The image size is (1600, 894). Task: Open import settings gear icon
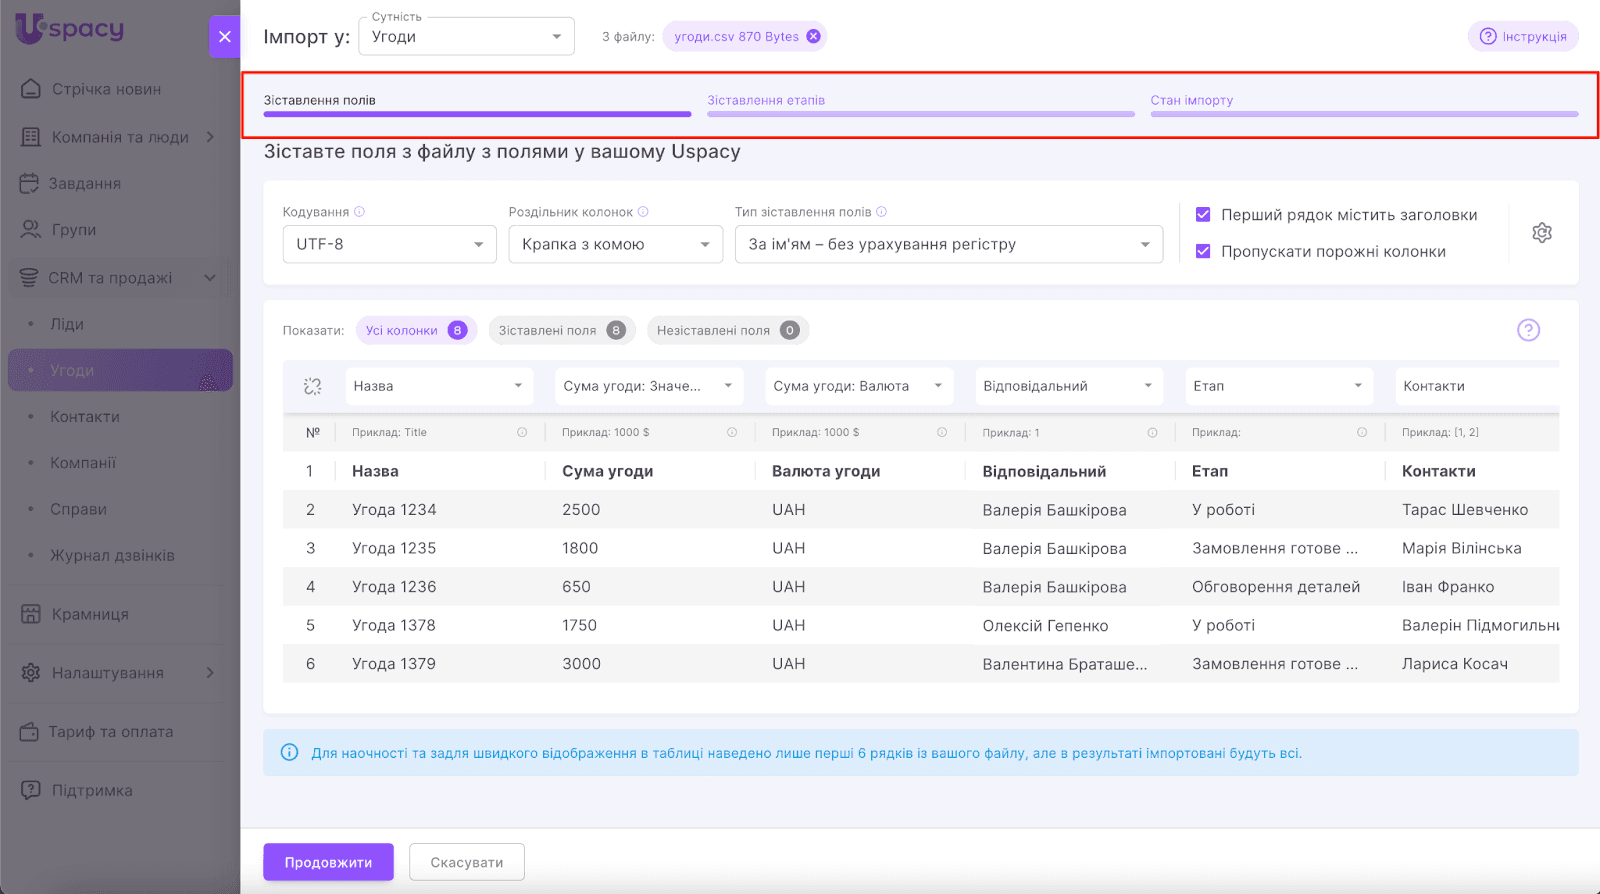point(1542,233)
